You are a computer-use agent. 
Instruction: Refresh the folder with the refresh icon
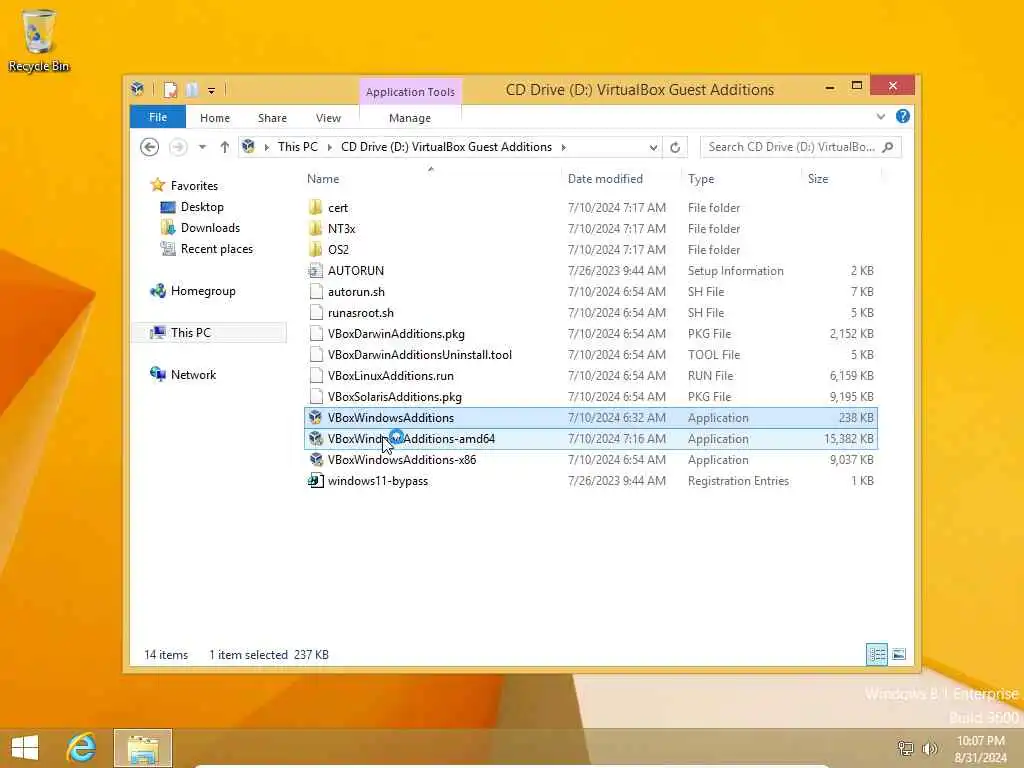[x=675, y=148]
